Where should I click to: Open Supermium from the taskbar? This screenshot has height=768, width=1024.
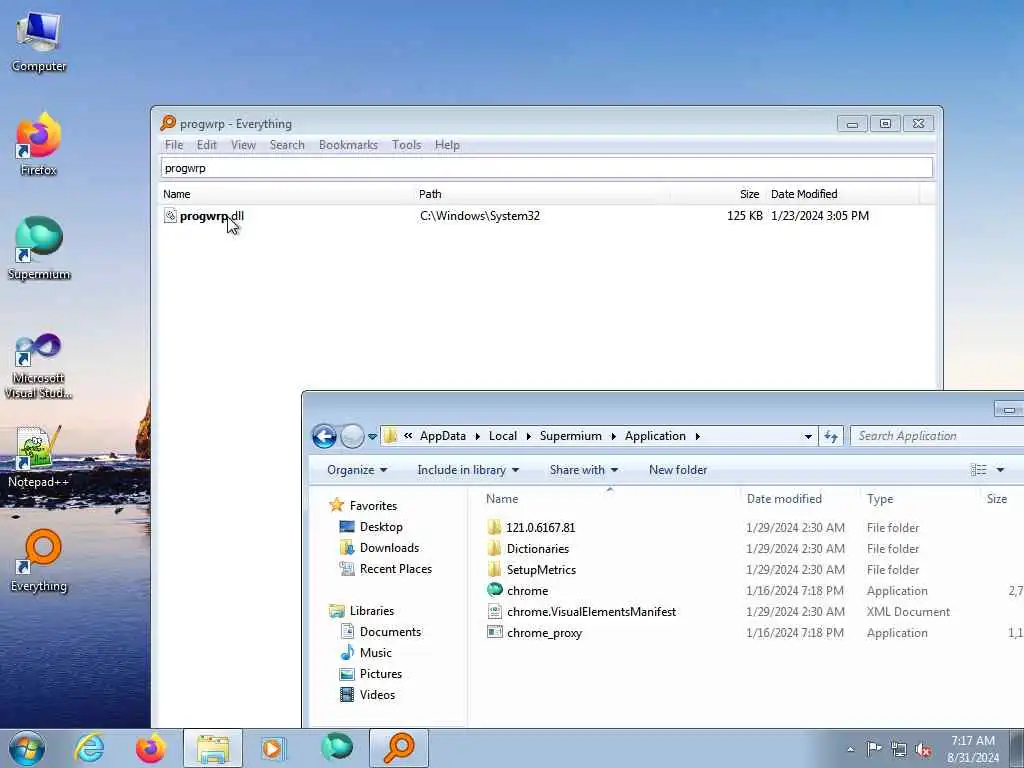[337, 748]
